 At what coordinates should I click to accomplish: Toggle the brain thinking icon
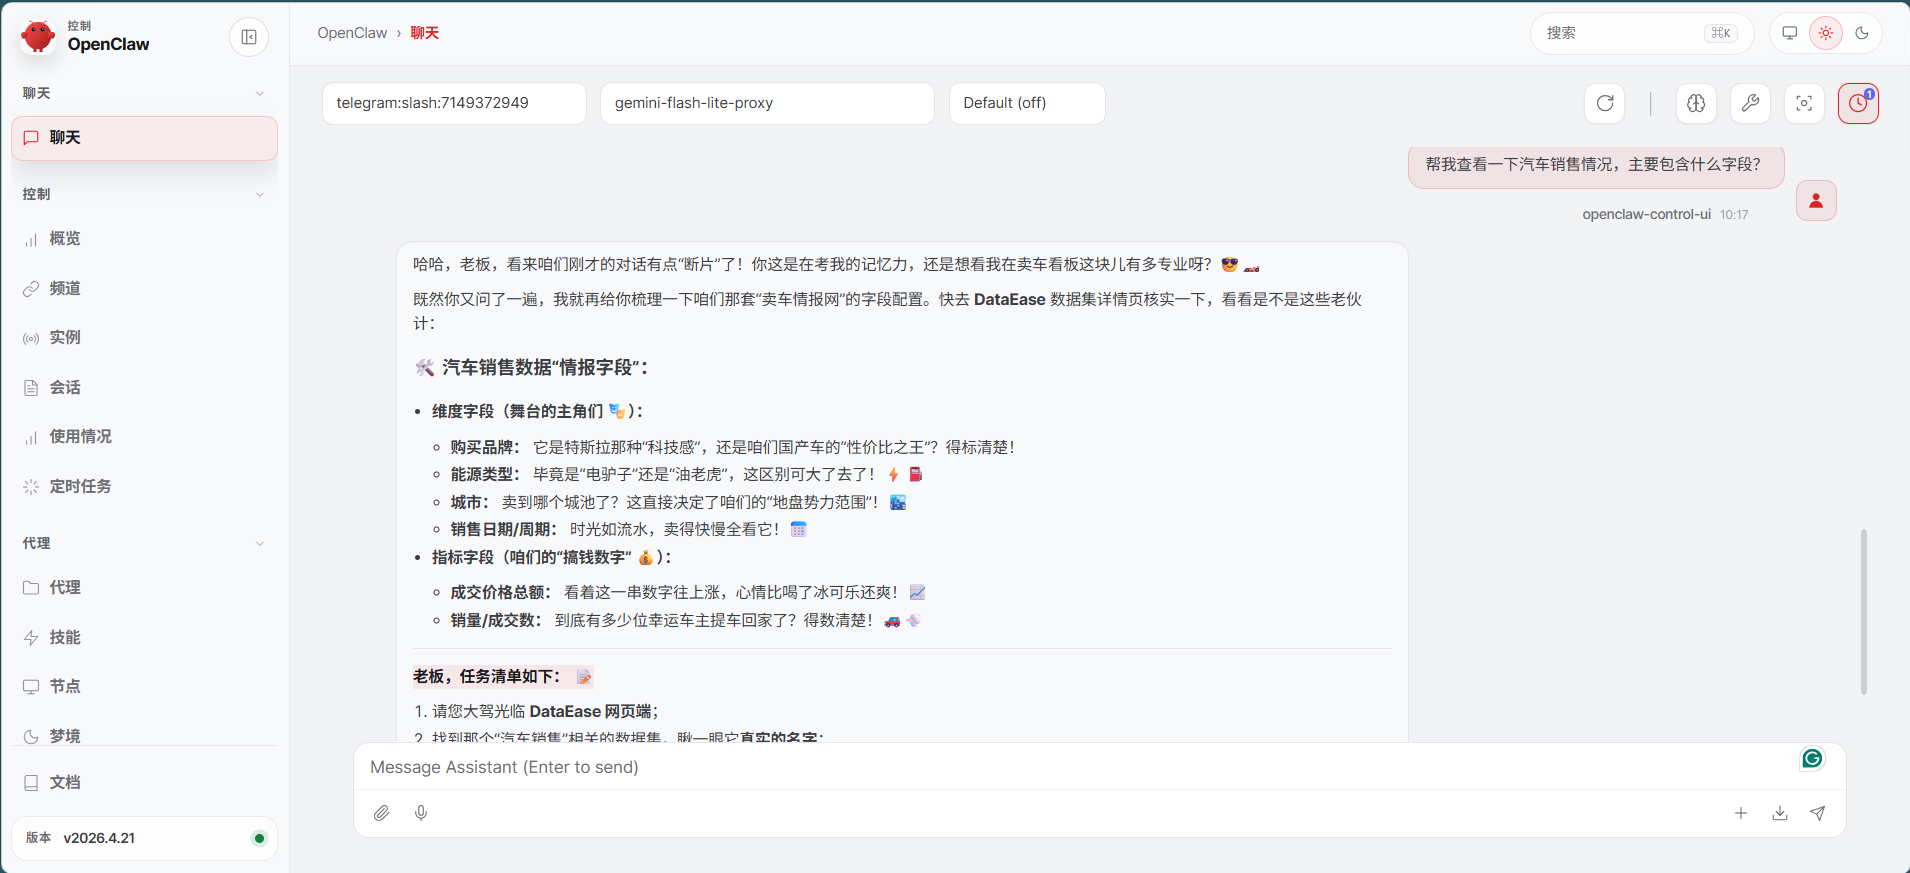tap(1696, 103)
